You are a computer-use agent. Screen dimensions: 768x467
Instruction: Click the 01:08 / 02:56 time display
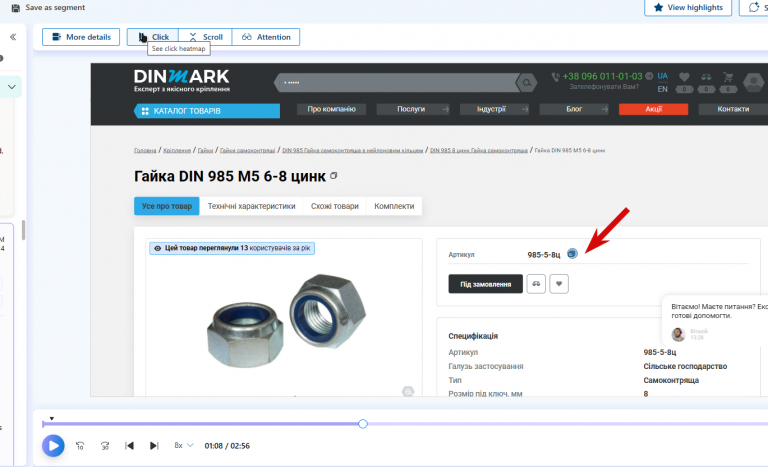(227, 446)
